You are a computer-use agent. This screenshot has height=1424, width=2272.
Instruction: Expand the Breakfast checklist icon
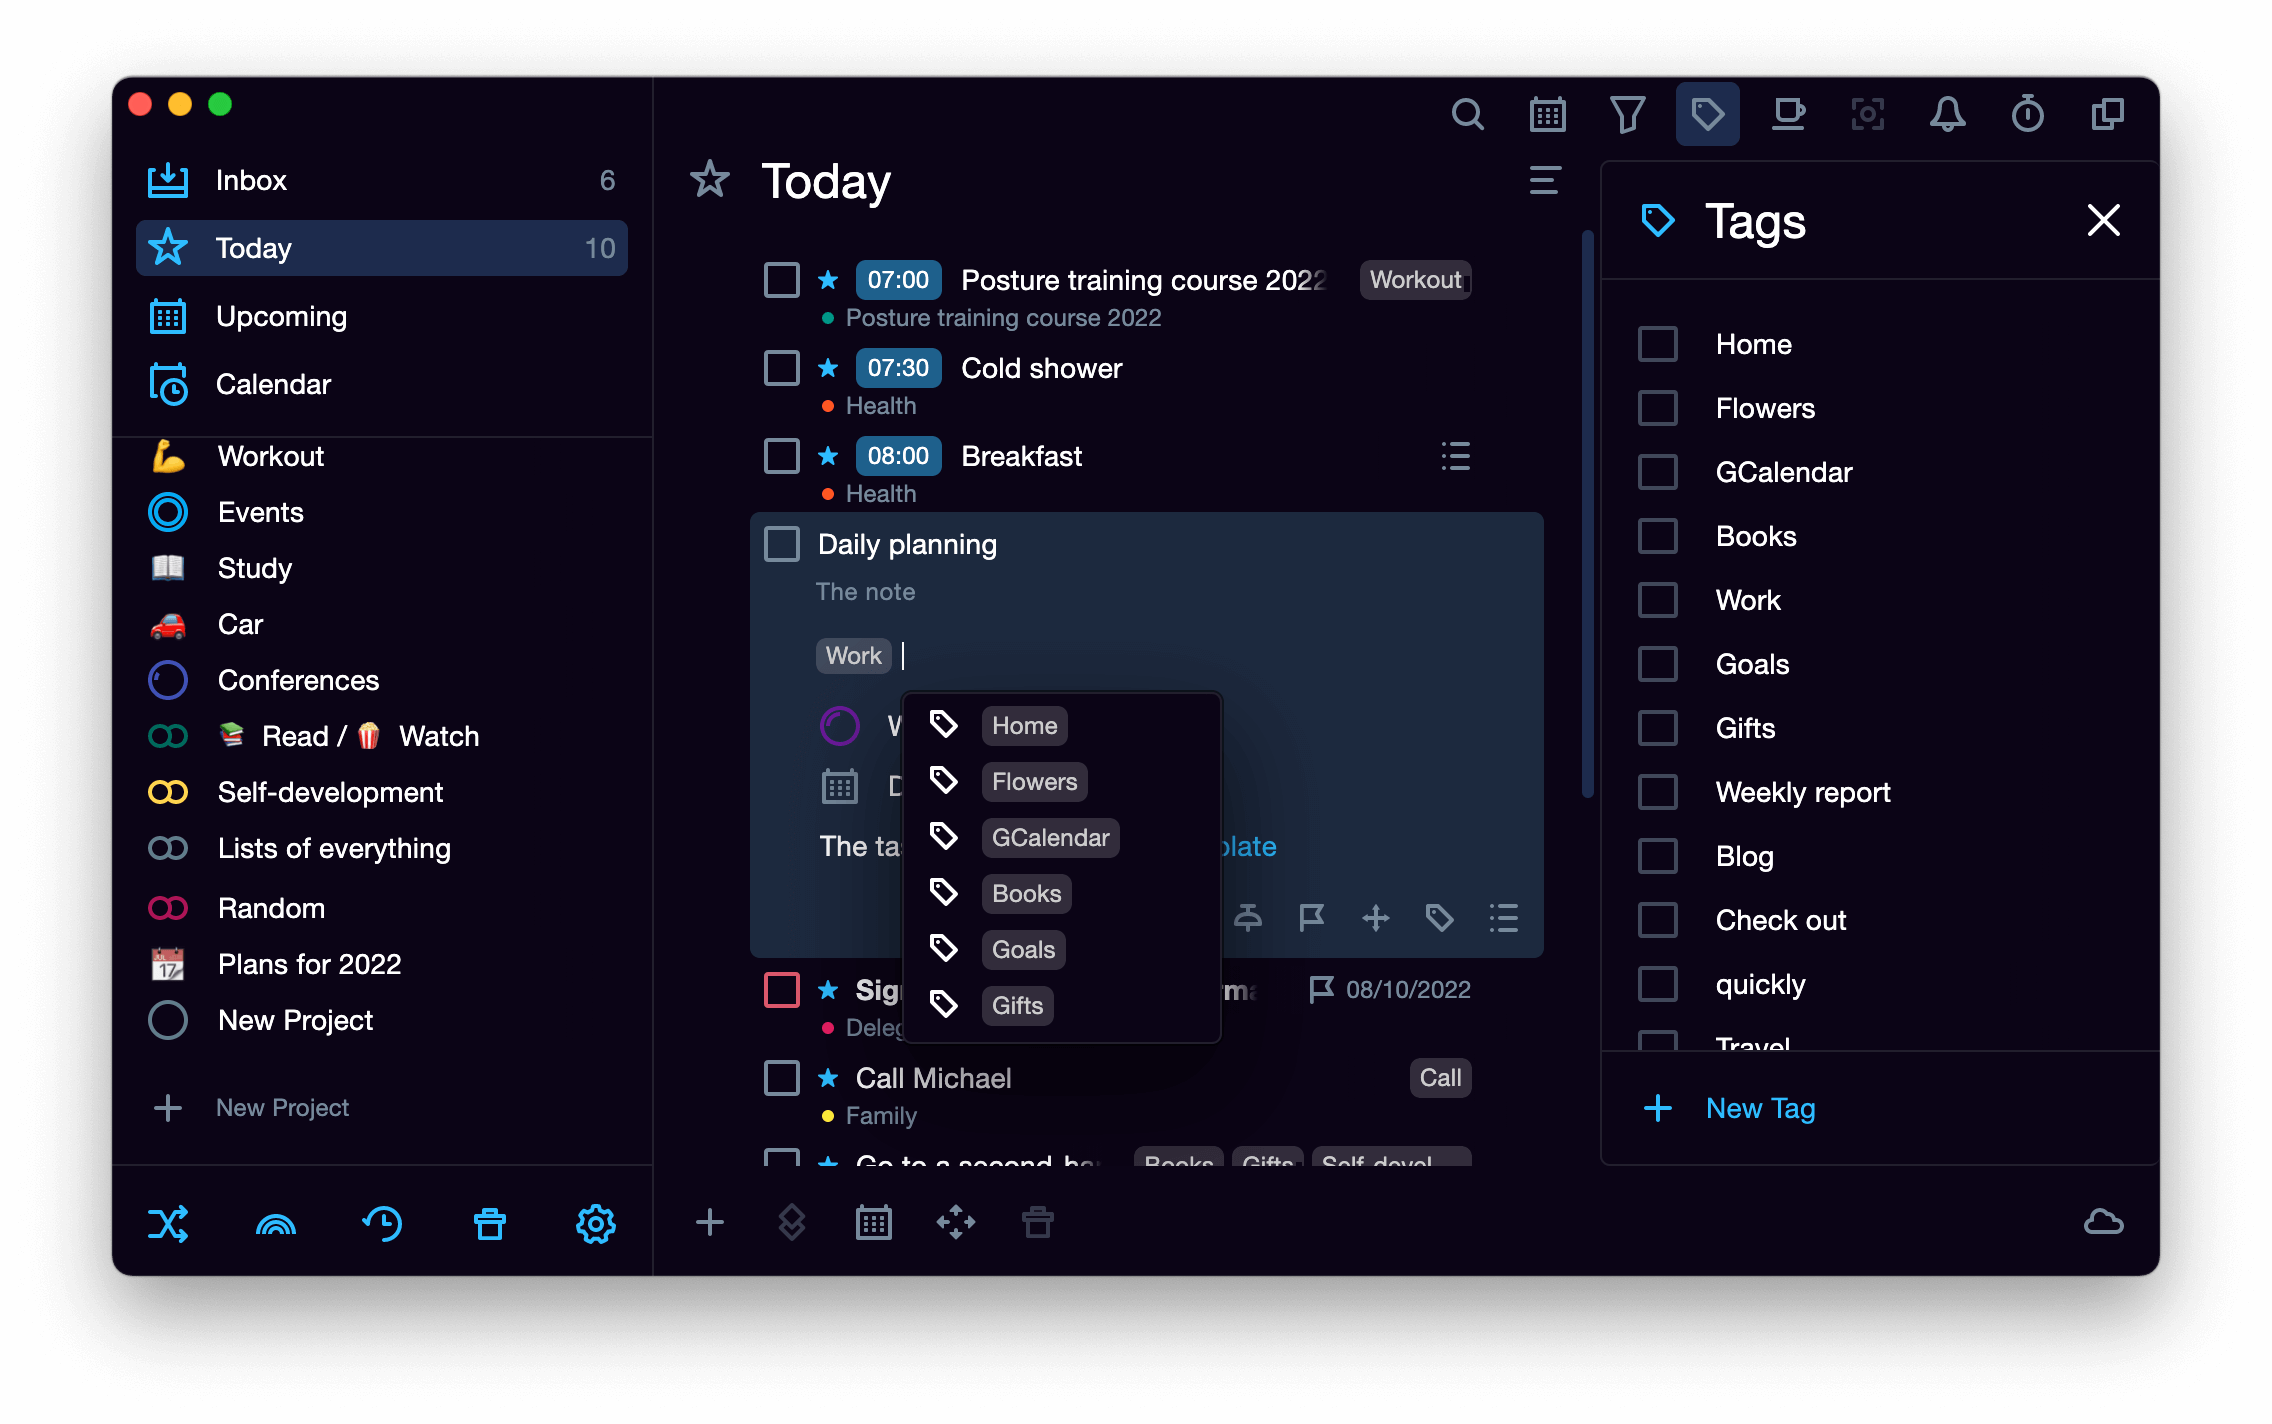tap(1455, 456)
